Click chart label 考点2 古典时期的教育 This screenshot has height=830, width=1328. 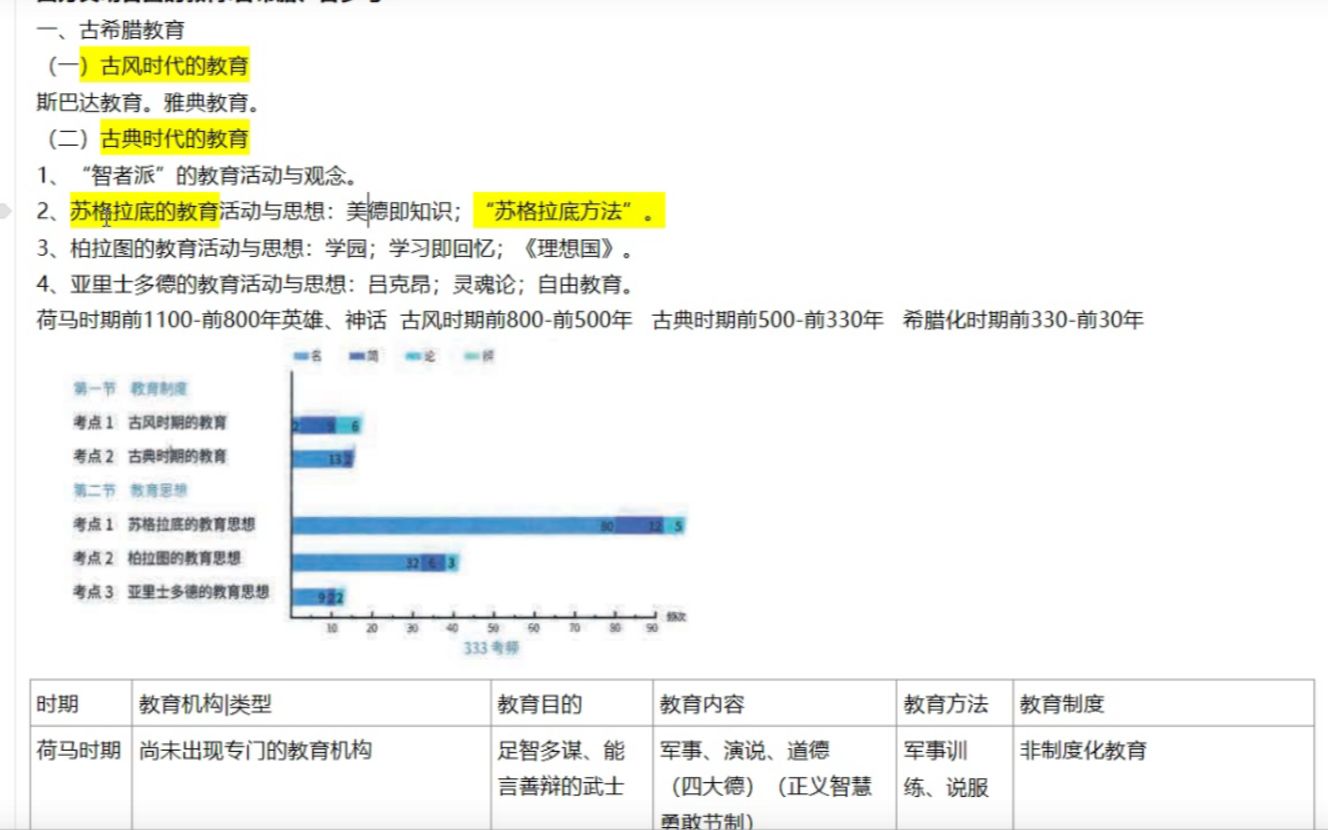click(150, 457)
